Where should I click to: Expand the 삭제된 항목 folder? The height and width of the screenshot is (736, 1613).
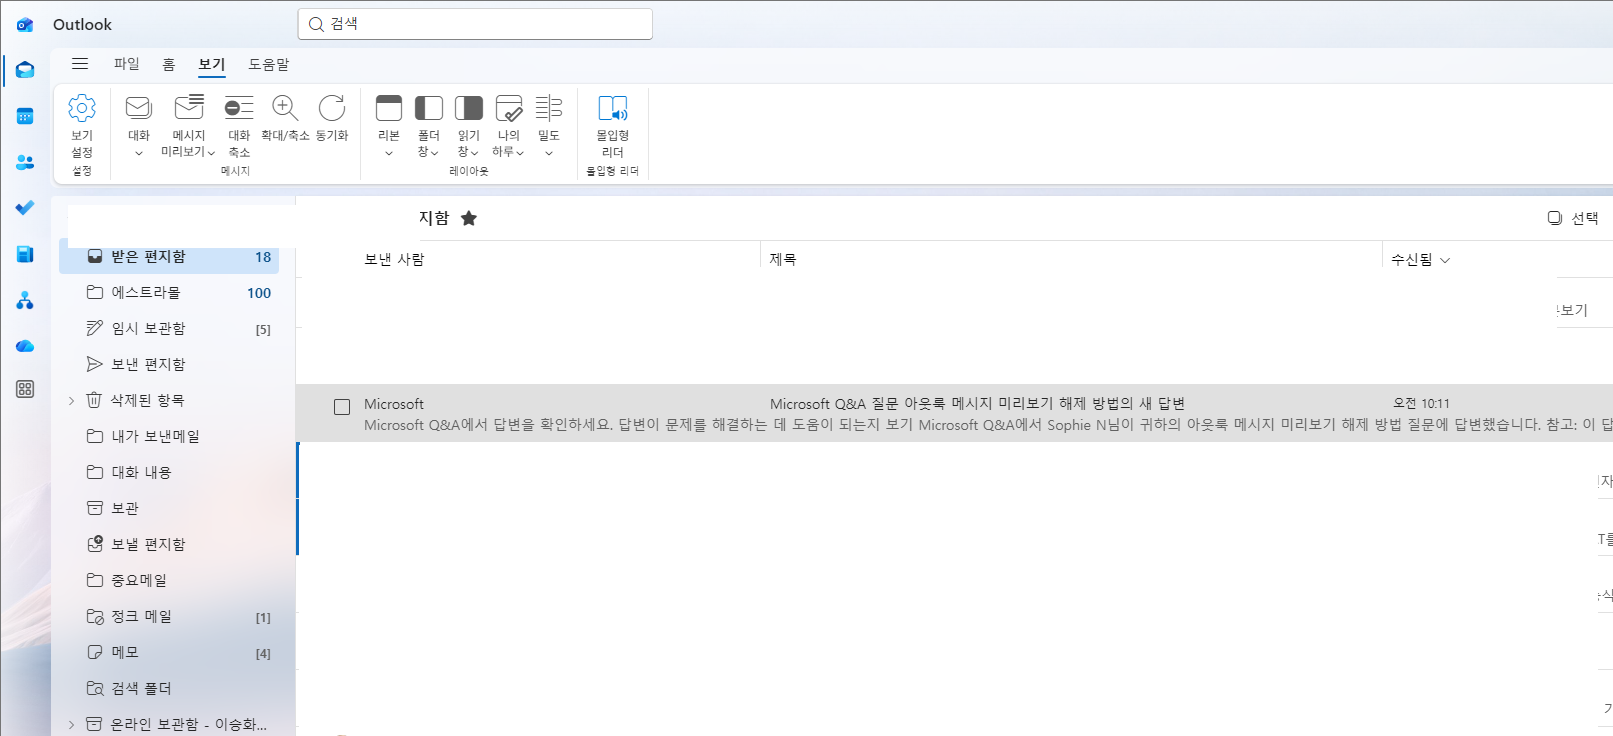(x=71, y=401)
